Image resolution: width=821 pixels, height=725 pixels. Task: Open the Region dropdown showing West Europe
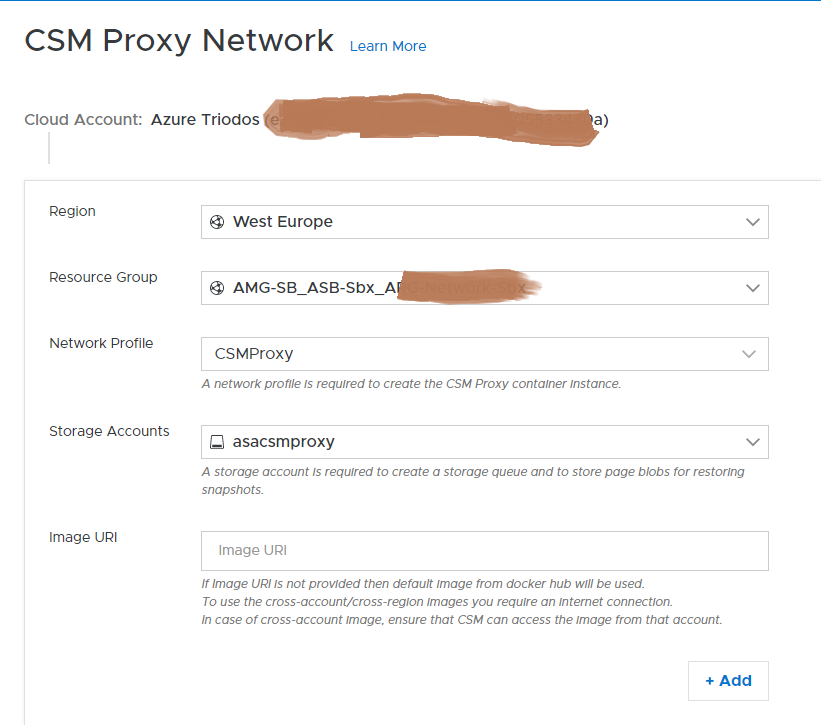pos(484,221)
